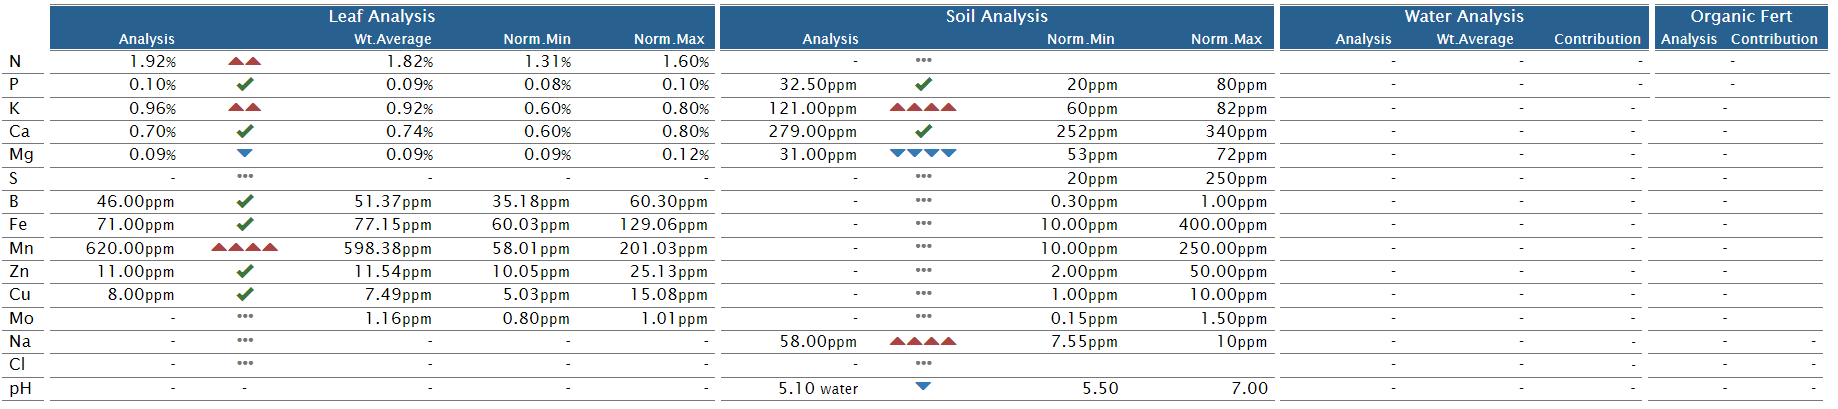Viewport: 1838px width, 409px height.
Task: Select the Water Analysis header
Action: point(1464,16)
